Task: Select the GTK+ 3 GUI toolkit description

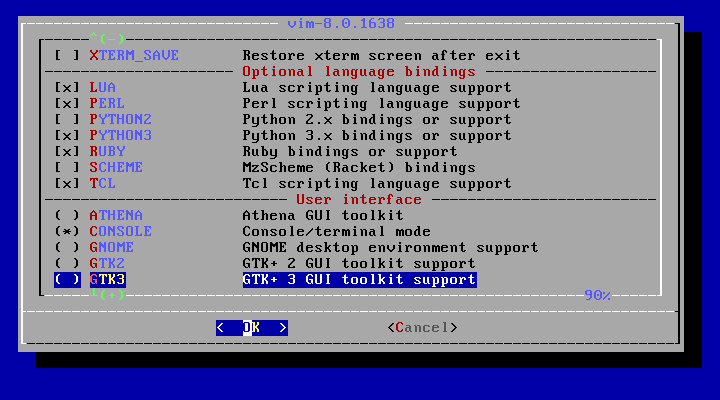Action: pos(360,280)
